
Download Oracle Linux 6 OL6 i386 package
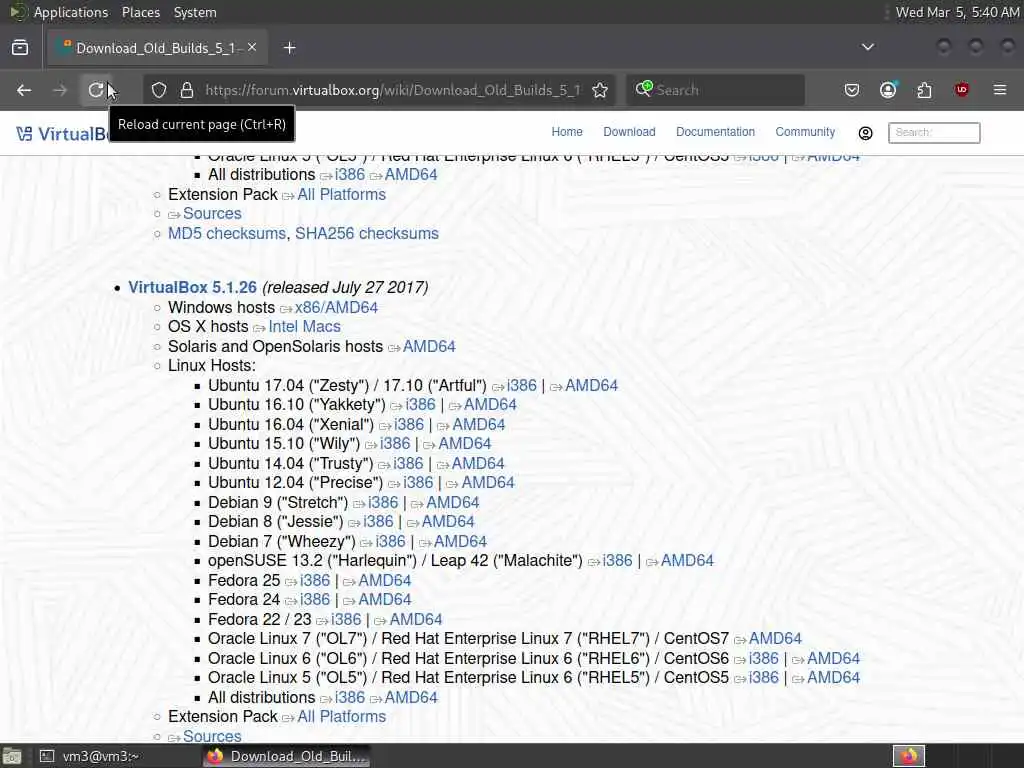point(763,658)
